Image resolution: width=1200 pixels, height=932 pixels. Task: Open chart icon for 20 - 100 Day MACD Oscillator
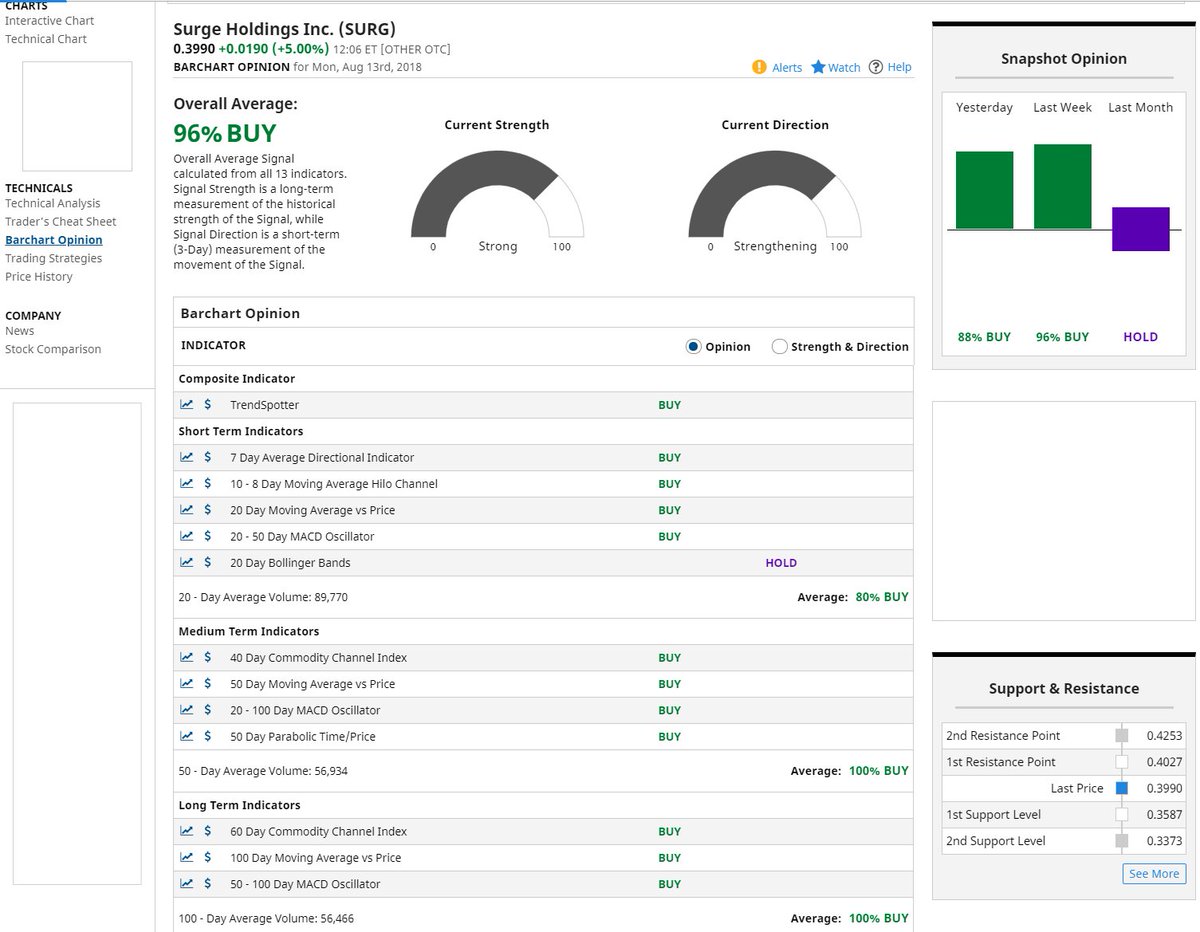click(x=187, y=710)
